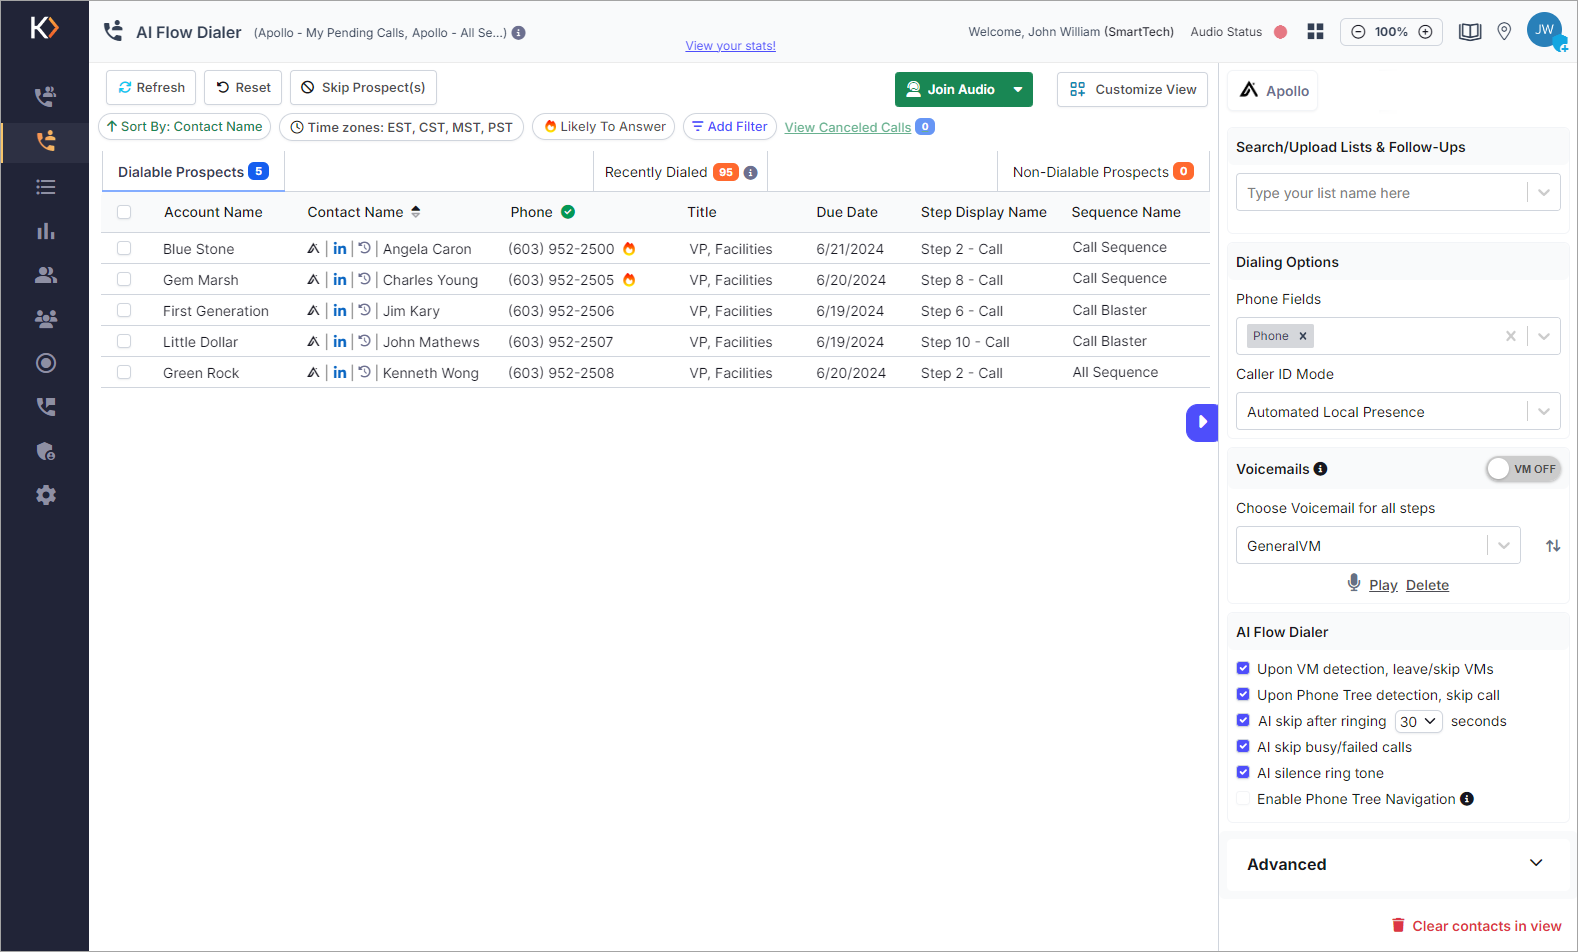Open the JW user avatar menu

click(1545, 30)
